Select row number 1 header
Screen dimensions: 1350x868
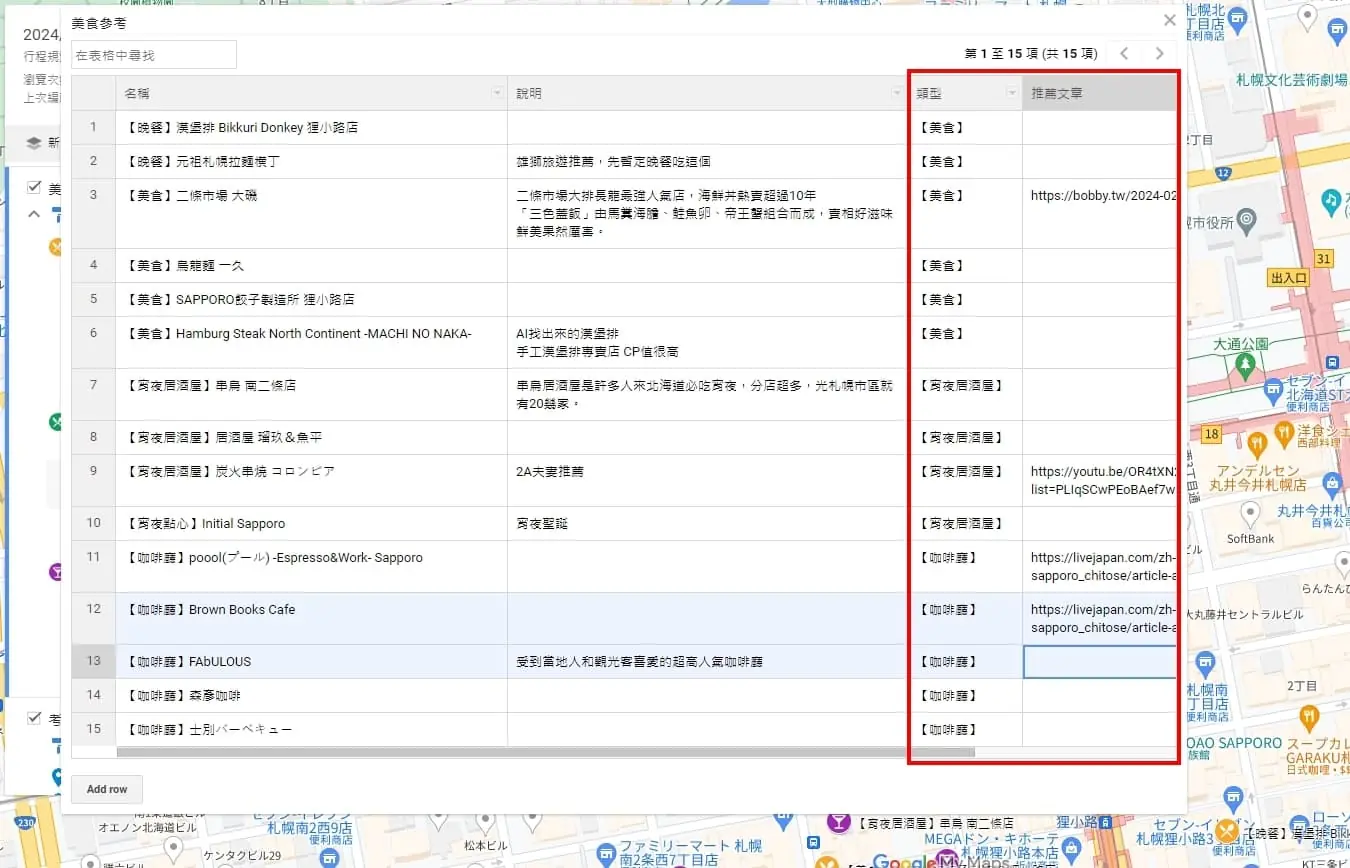point(94,127)
